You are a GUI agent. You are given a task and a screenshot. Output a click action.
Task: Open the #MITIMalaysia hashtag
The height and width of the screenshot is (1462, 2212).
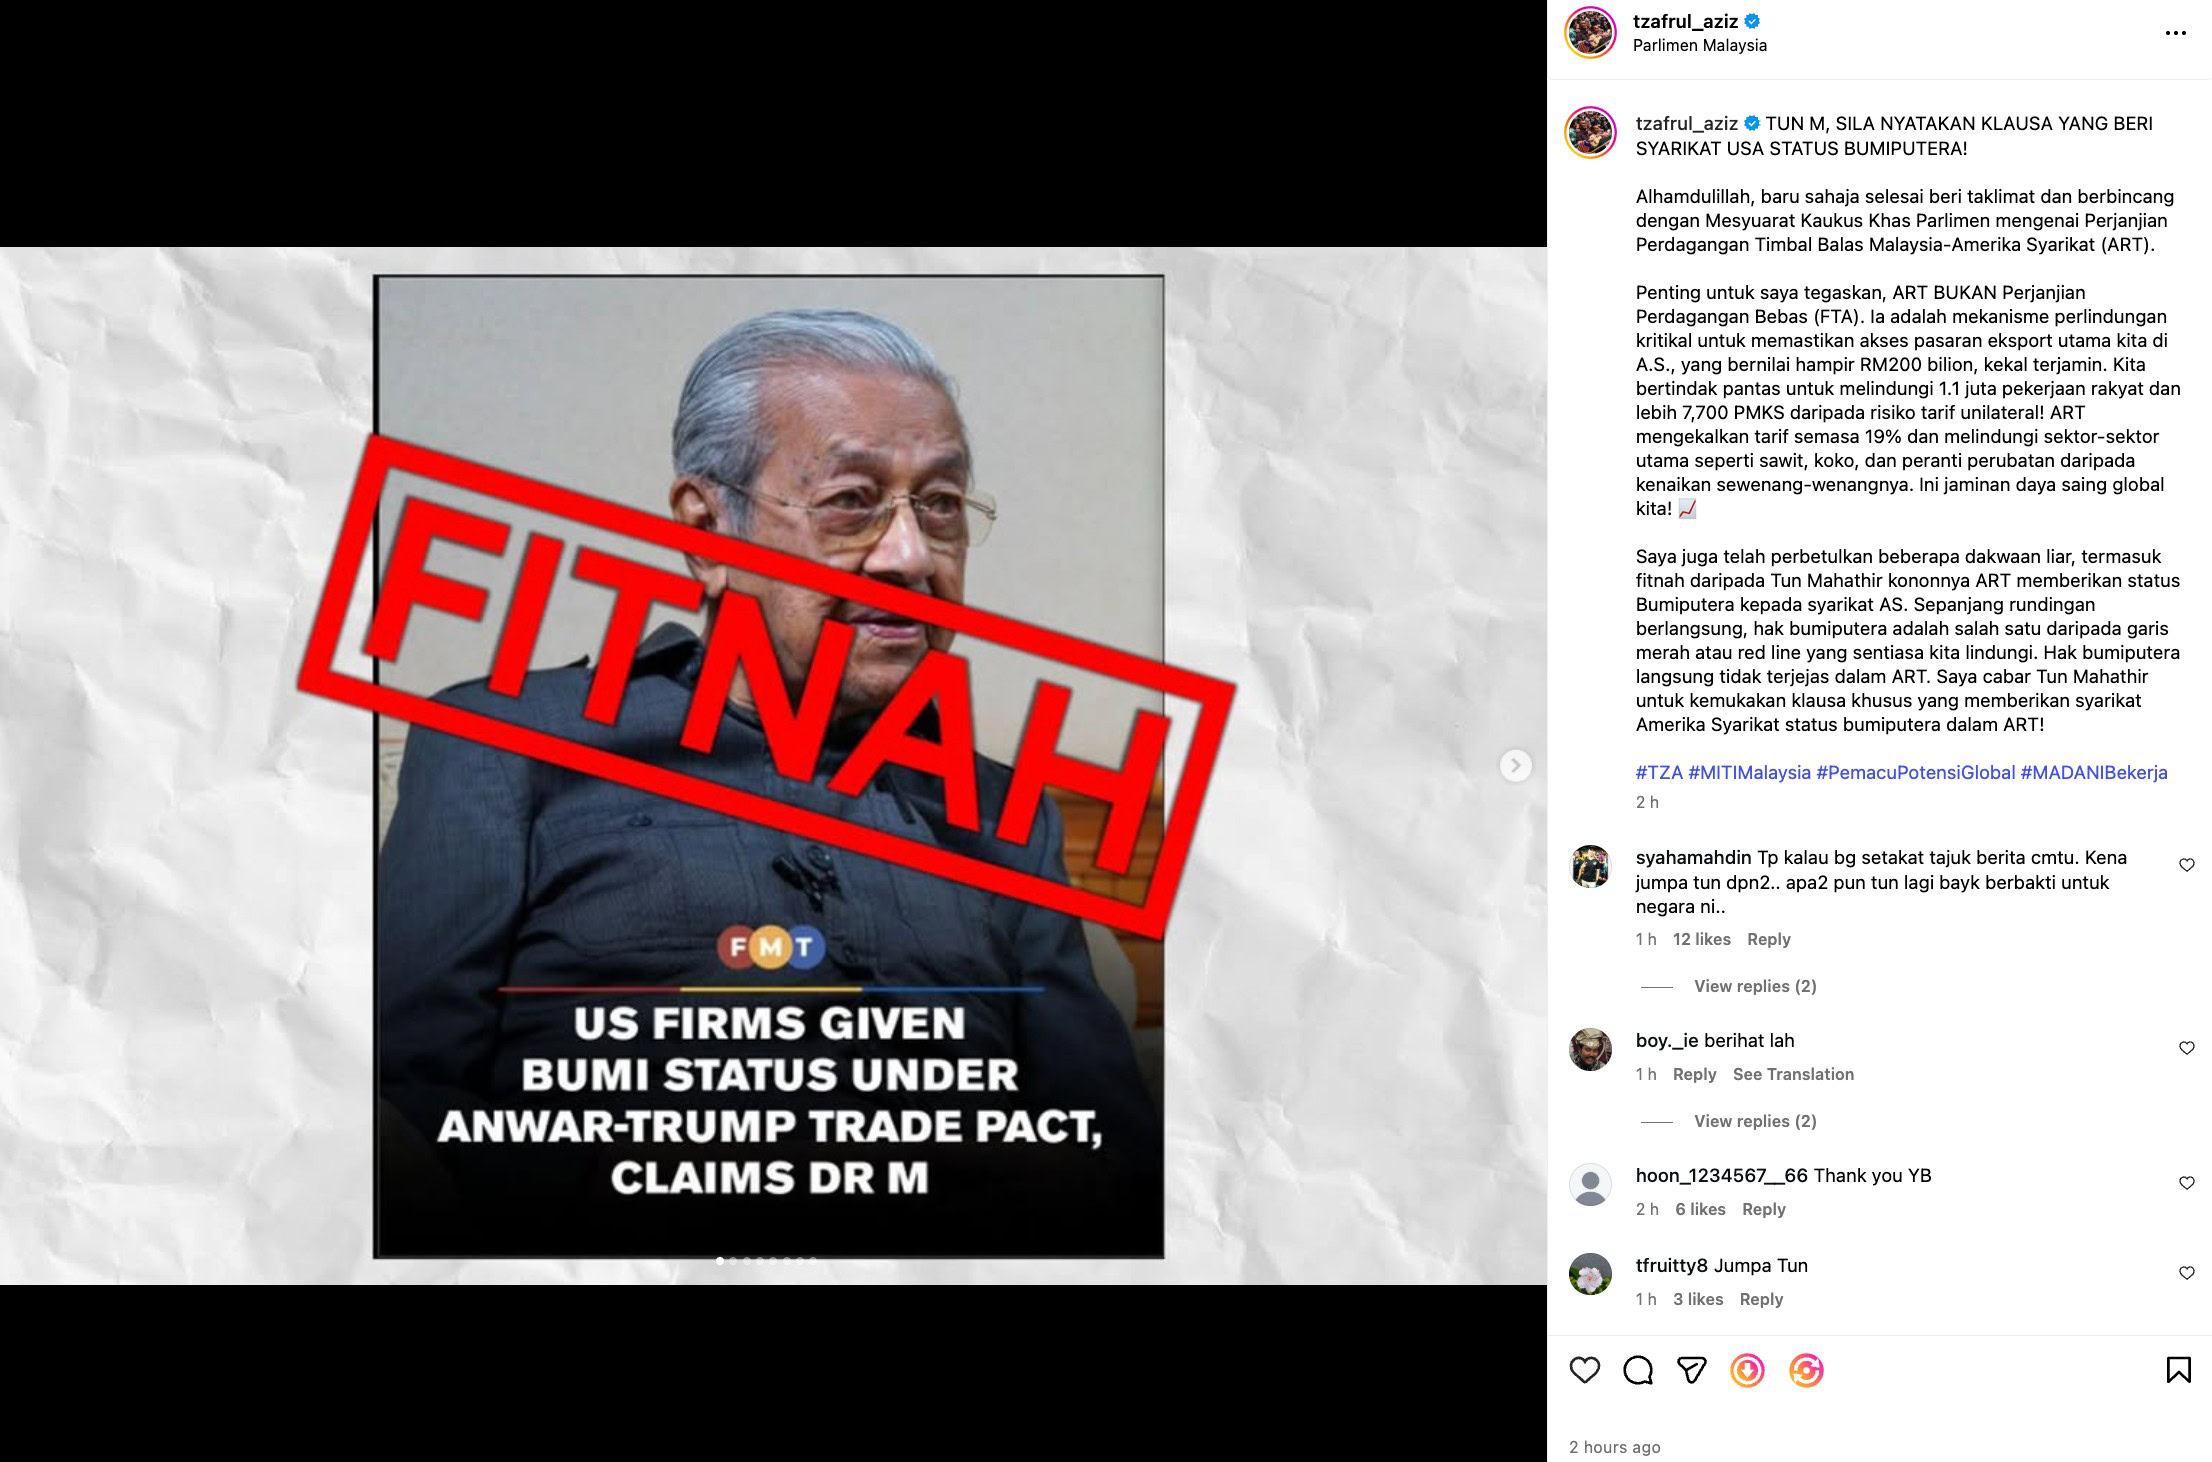pyautogui.click(x=1749, y=772)
